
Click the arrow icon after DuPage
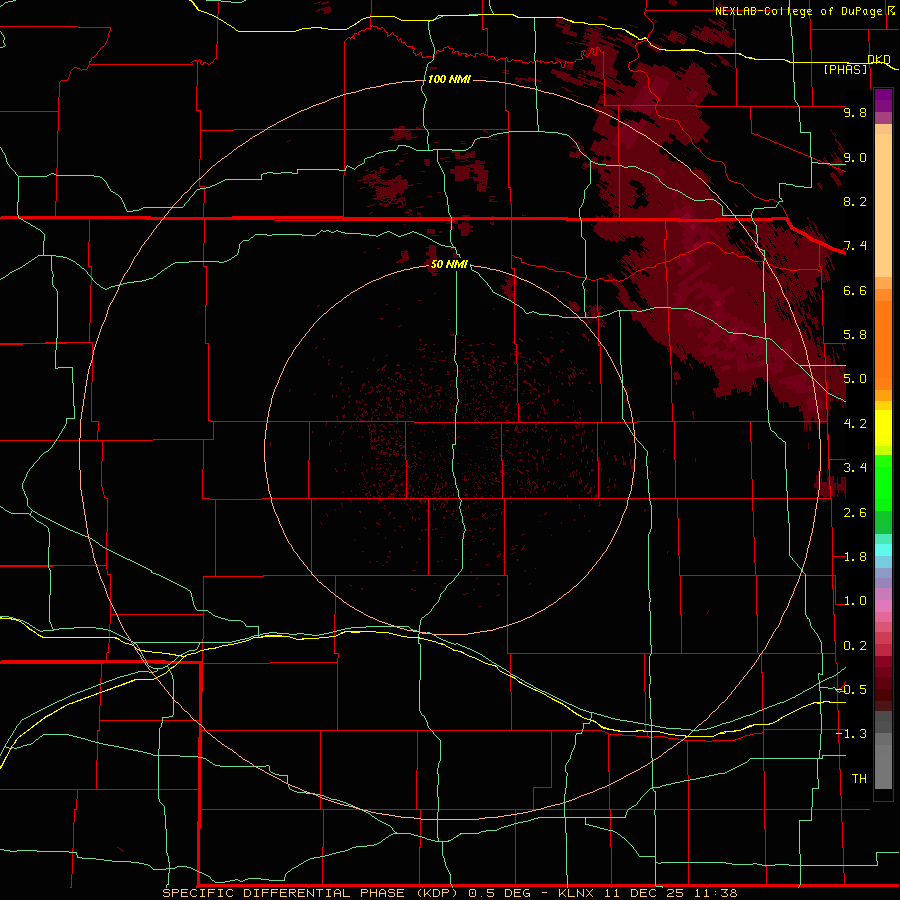tap(891, 10)
